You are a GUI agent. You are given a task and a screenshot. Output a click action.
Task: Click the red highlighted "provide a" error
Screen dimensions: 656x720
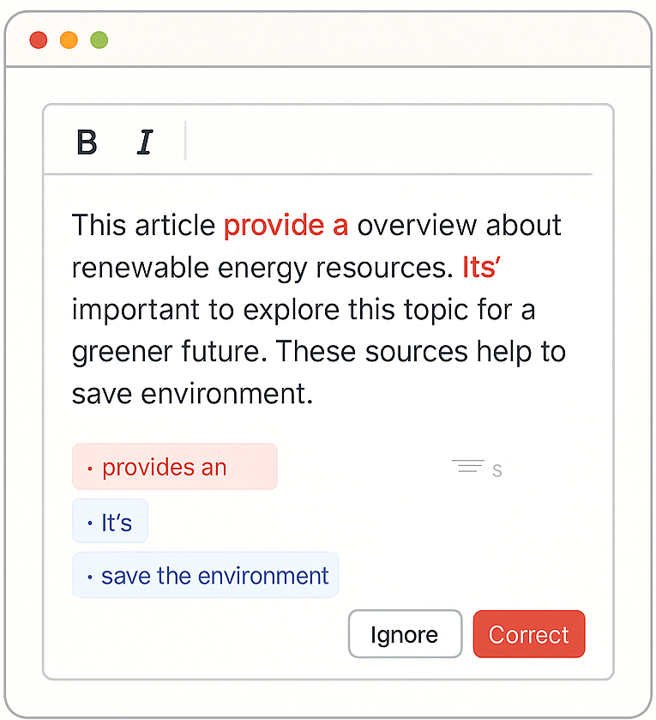point(285,225)
